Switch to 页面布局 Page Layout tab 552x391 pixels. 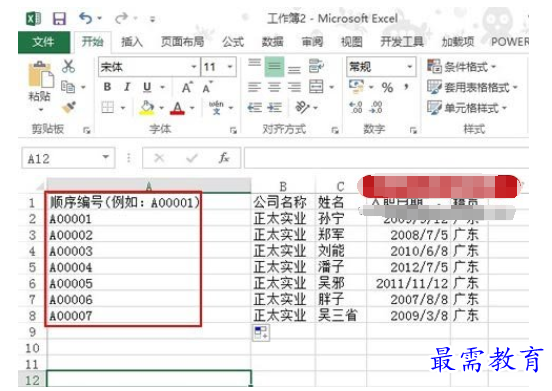pos(182,42)
